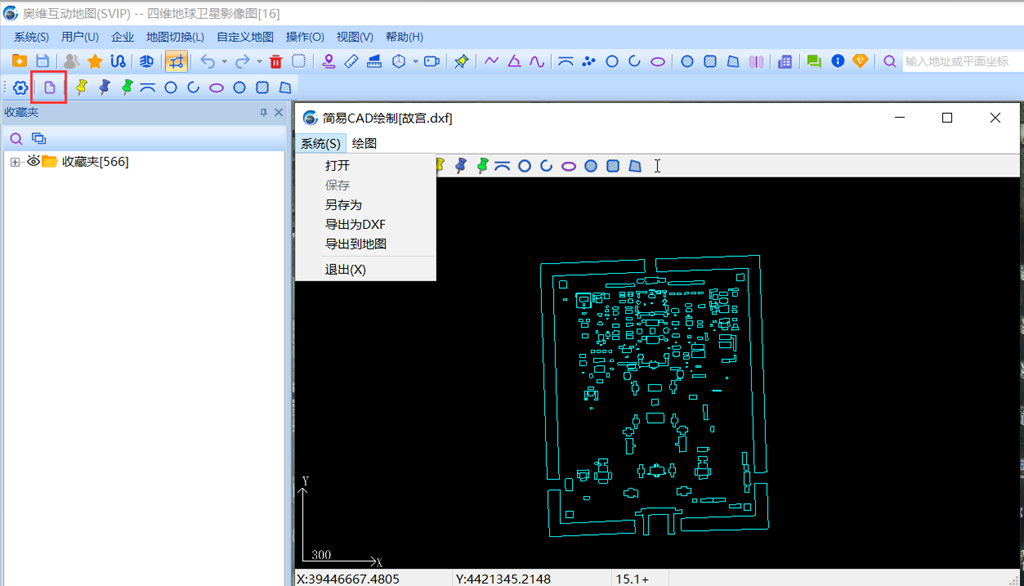Click 导出到地图 menu entry
The height and width of the screenshot is (586, 1024).
[355, 243]
